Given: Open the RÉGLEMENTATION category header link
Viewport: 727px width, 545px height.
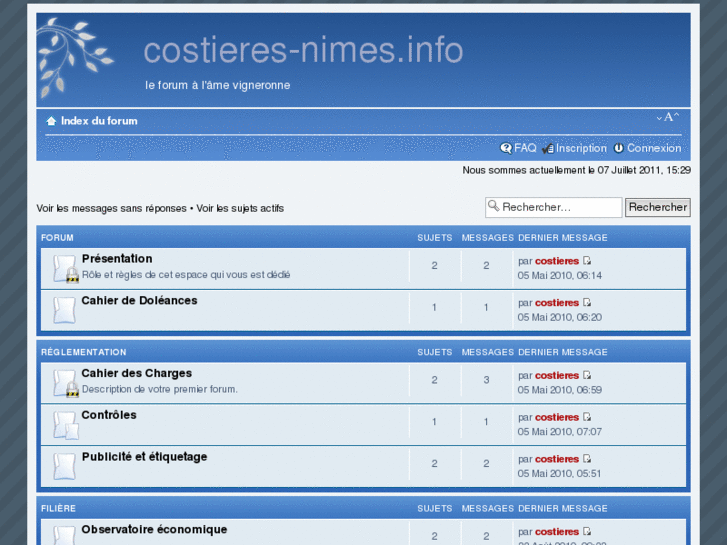Looking at the screenshot, I should [x=83, y=352].
